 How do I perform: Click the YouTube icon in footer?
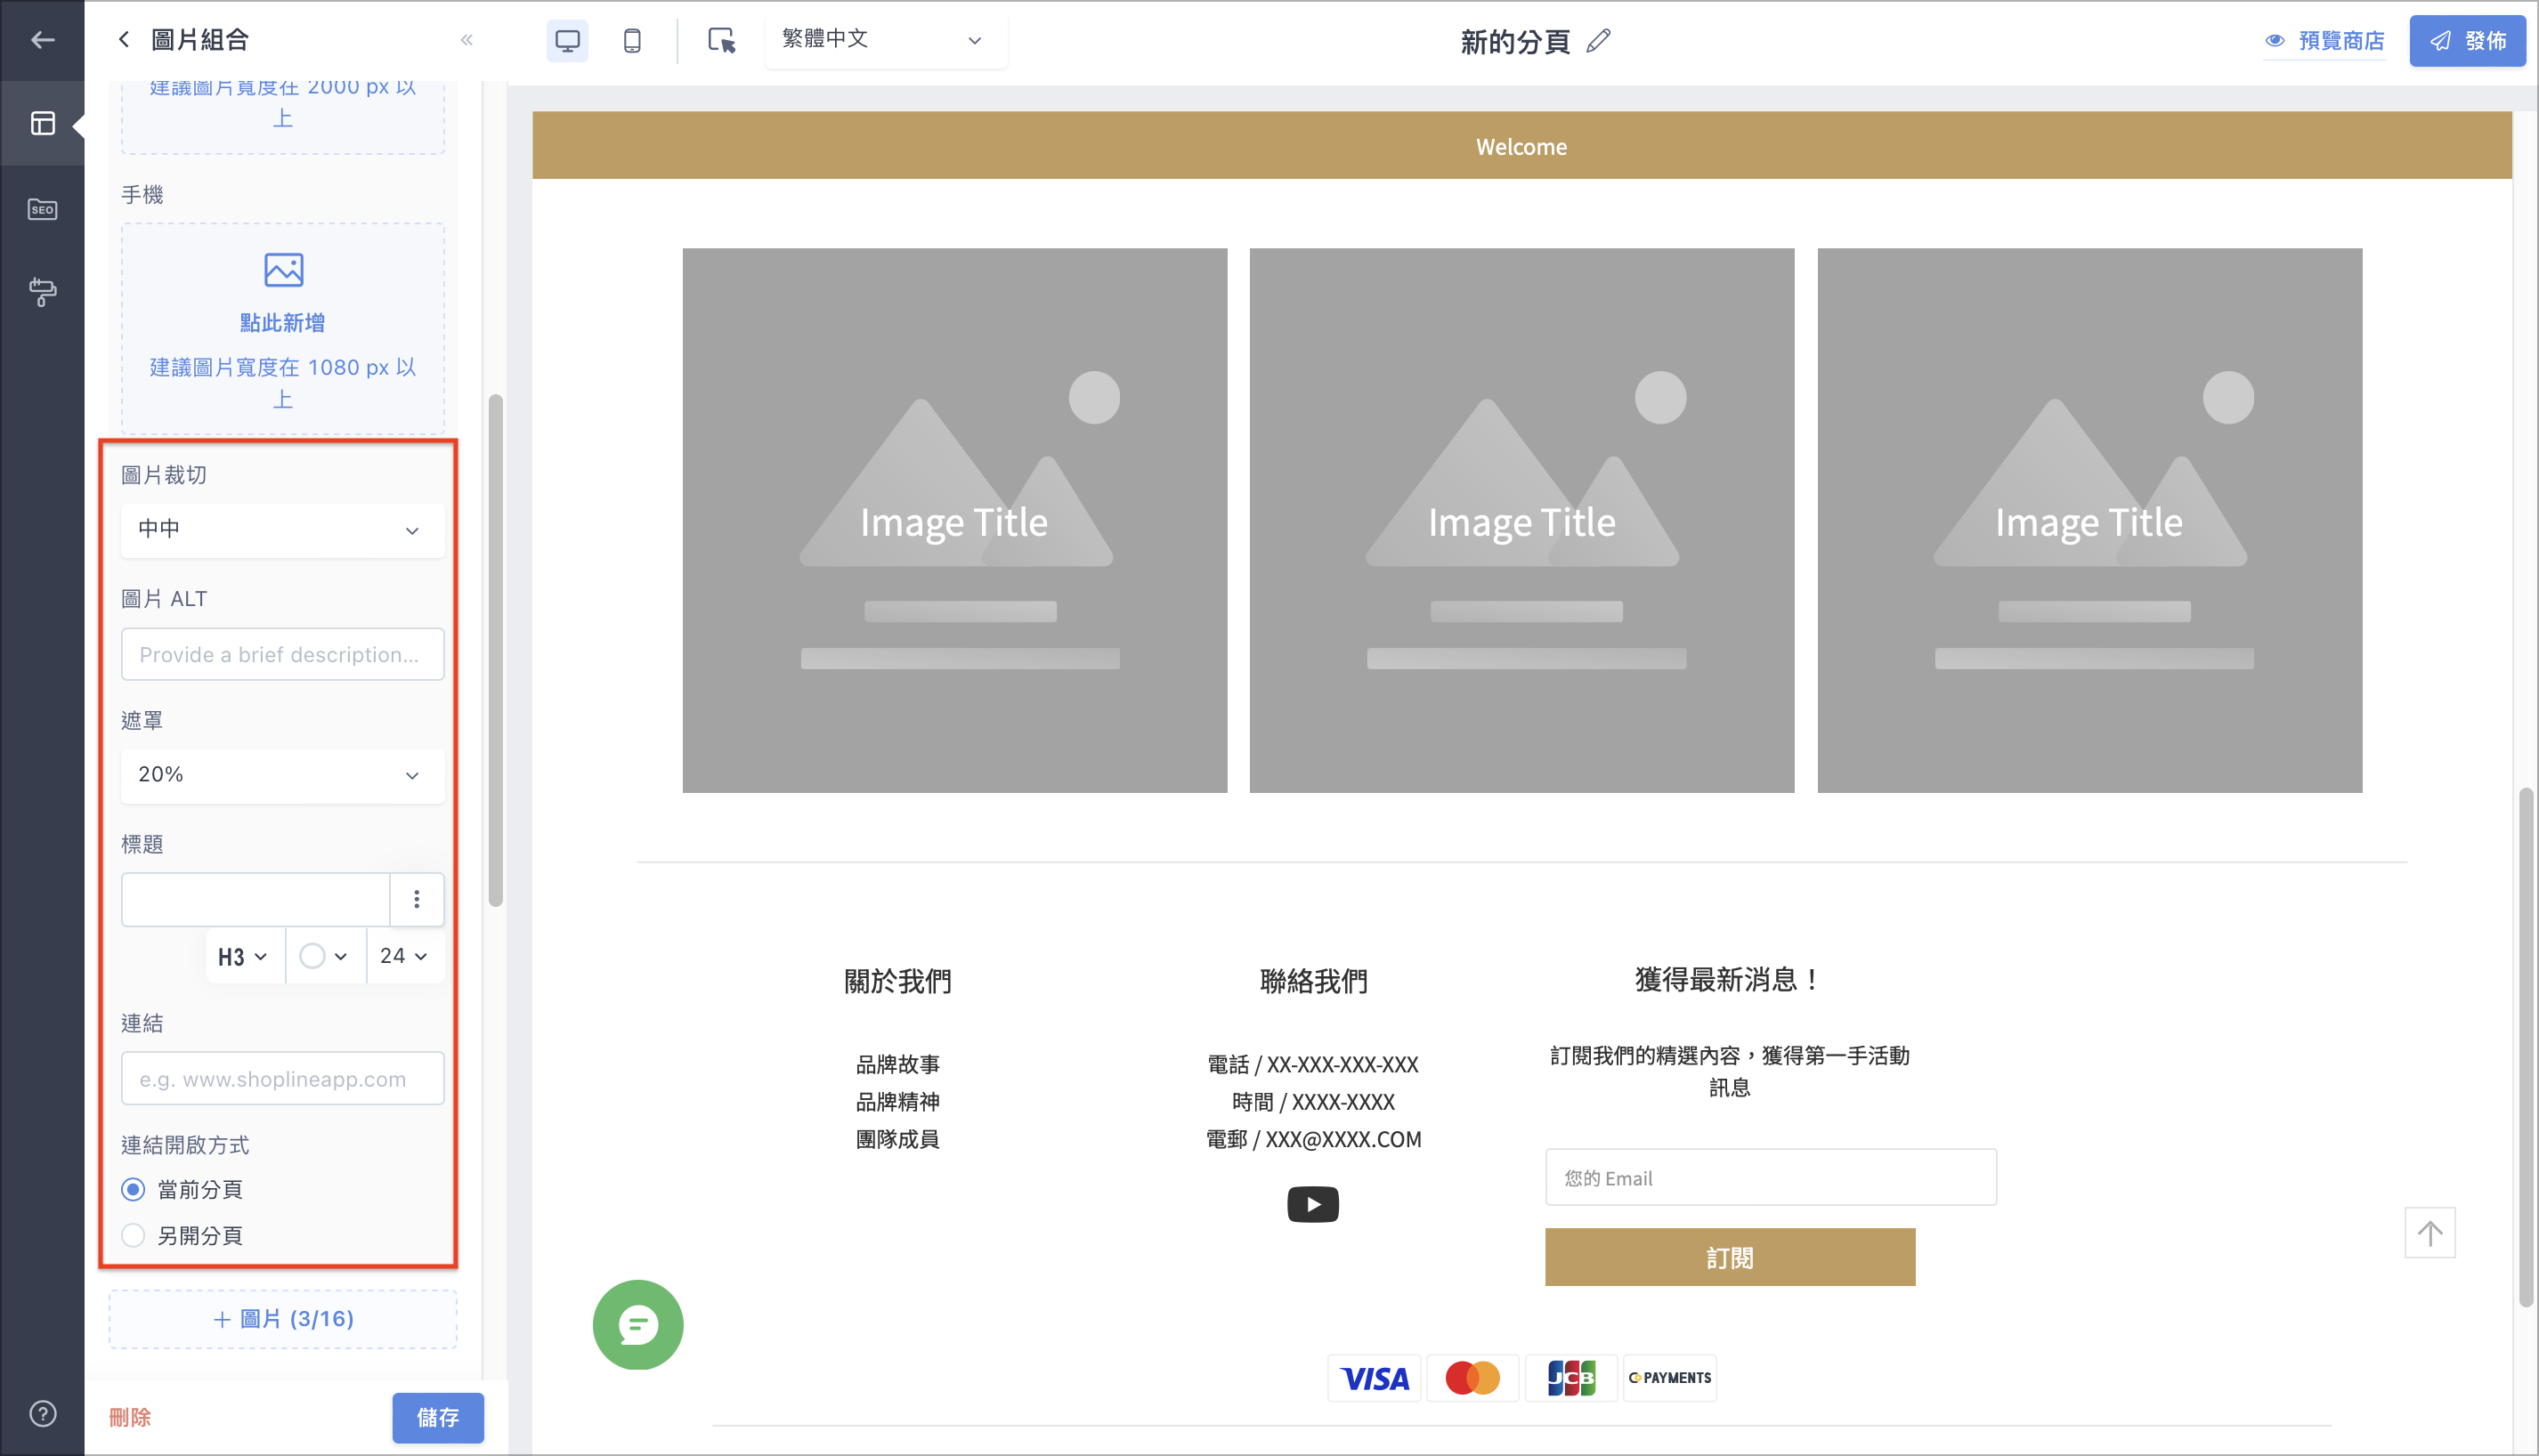pyautogui.click(x=1313, y=1204)
